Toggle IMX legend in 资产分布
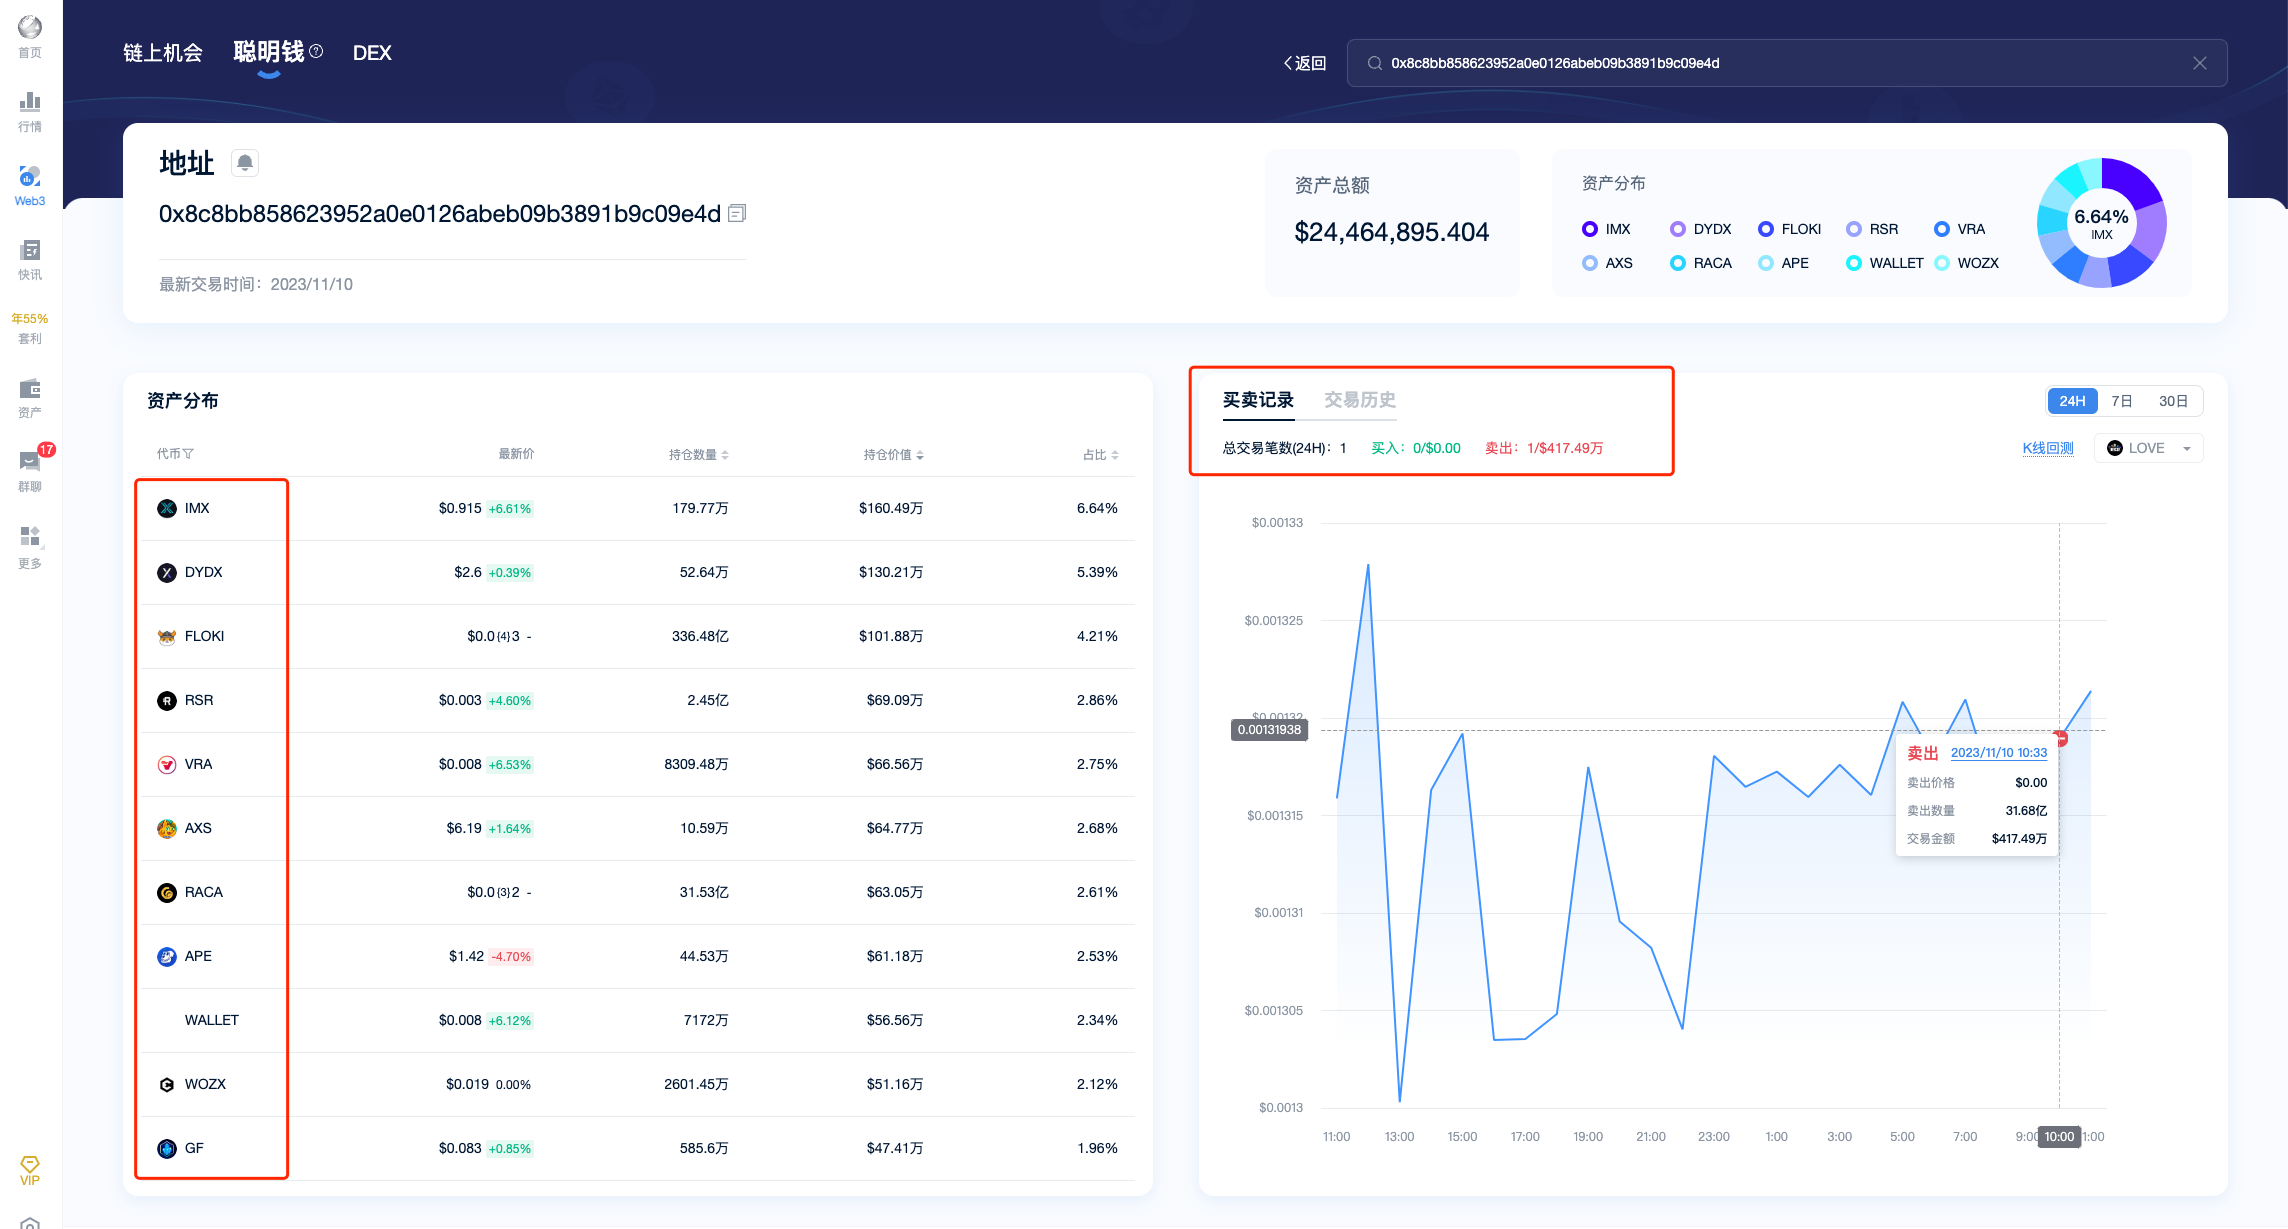Screen dimensions: 2288x1229 (1607, 229)
